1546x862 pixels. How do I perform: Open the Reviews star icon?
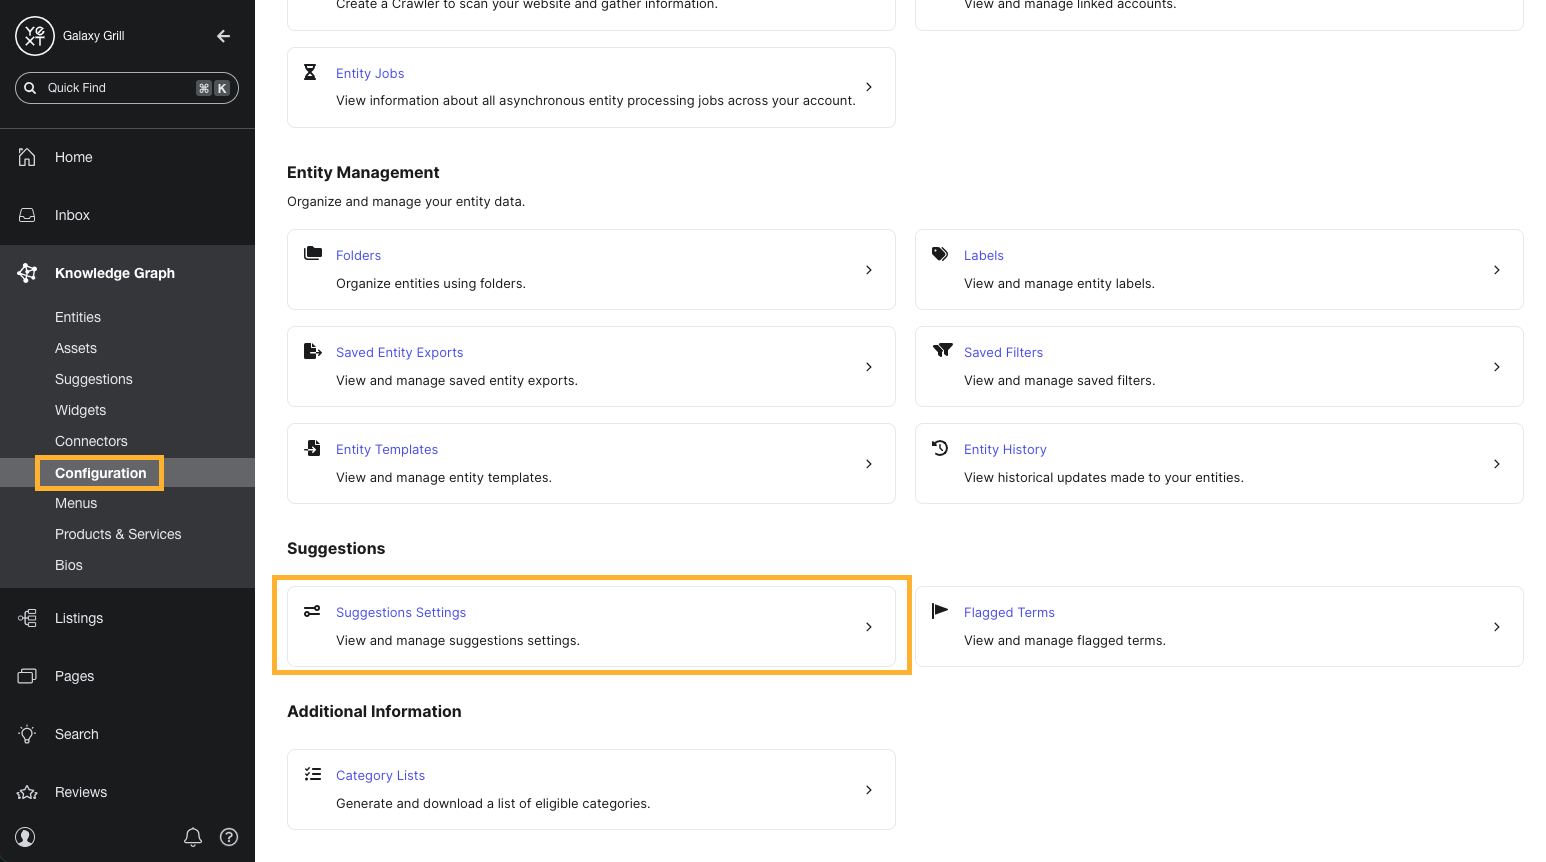click(x=25, y=791)
